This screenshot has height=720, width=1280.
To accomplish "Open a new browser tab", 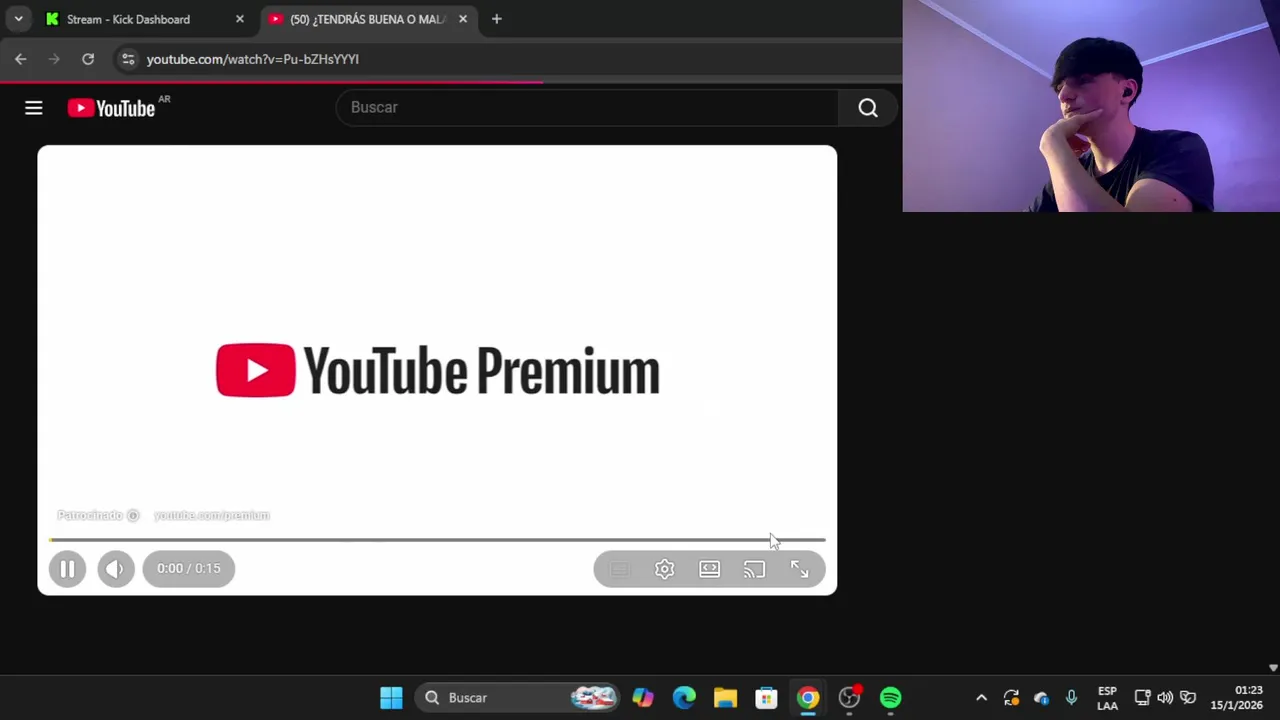I will [x=496, y=19].
